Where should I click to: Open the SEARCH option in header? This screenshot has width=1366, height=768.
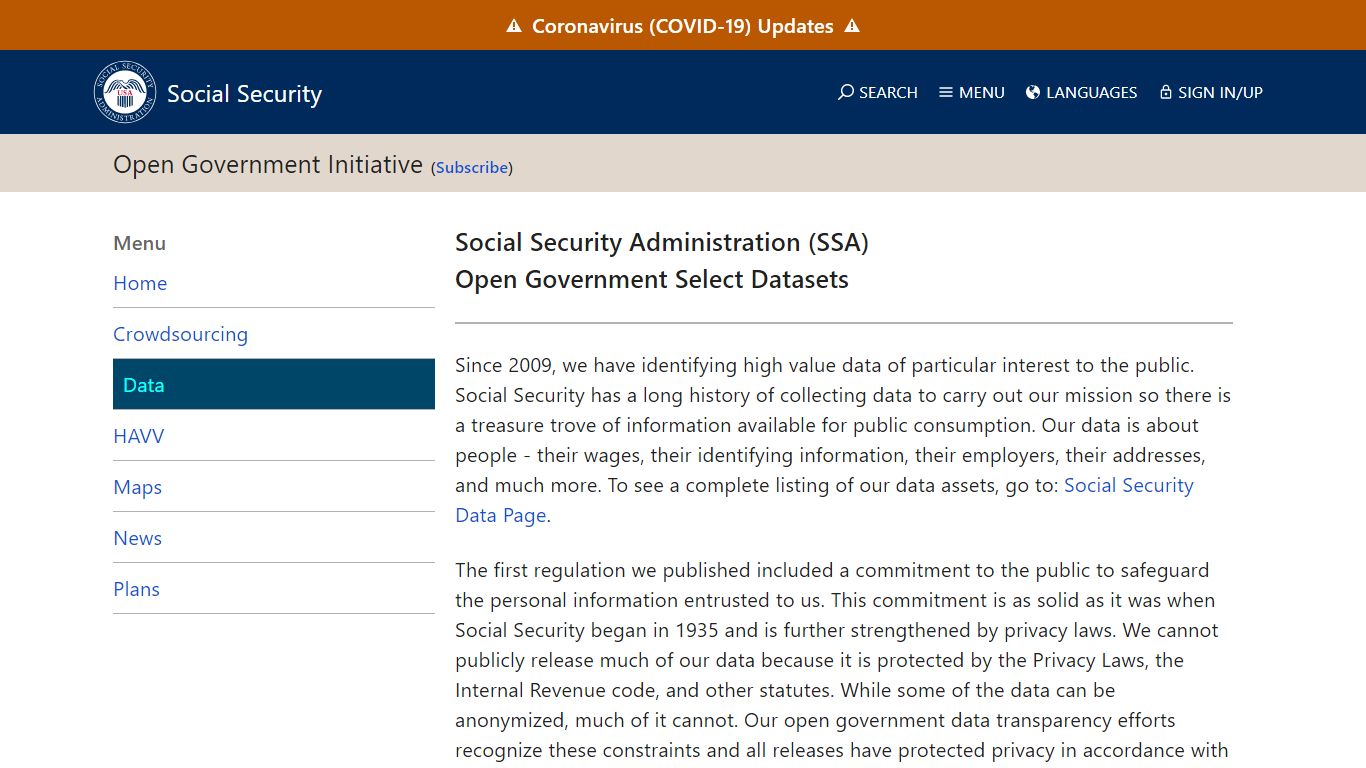878,92
